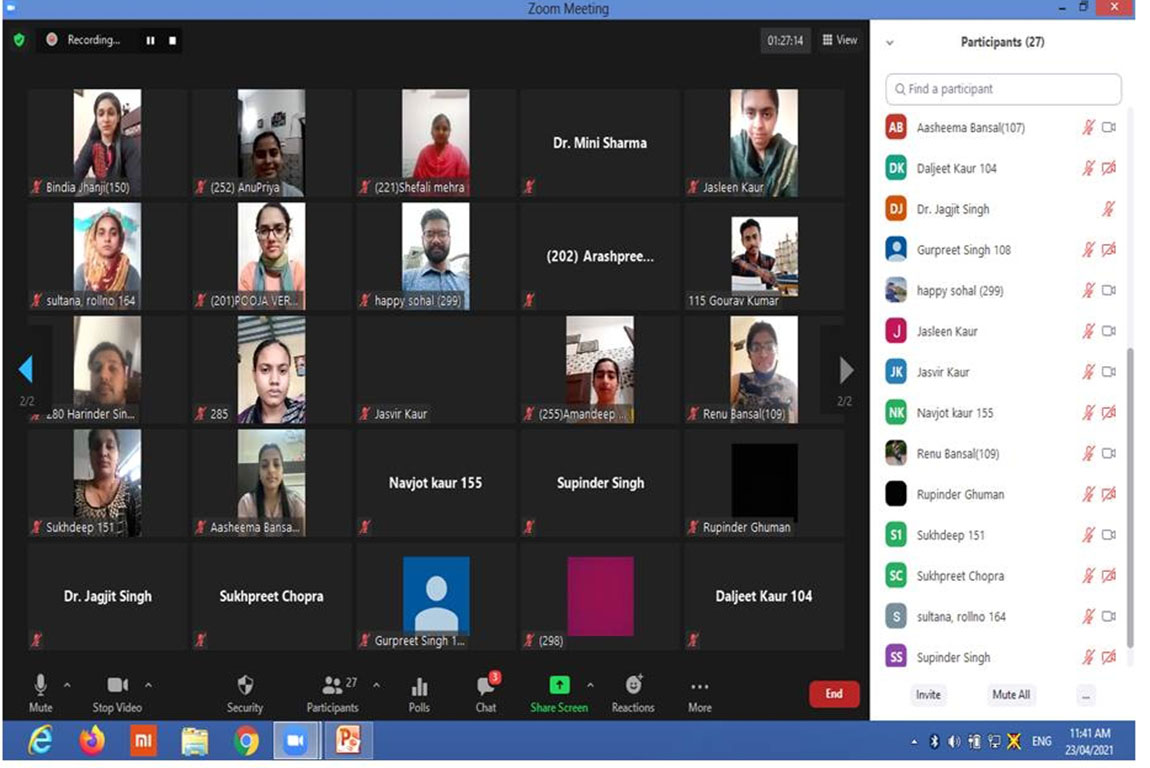The height and width of the screenshot is (768, 1150).
Task: Click the green encryption shield icon
Action: 19,40
